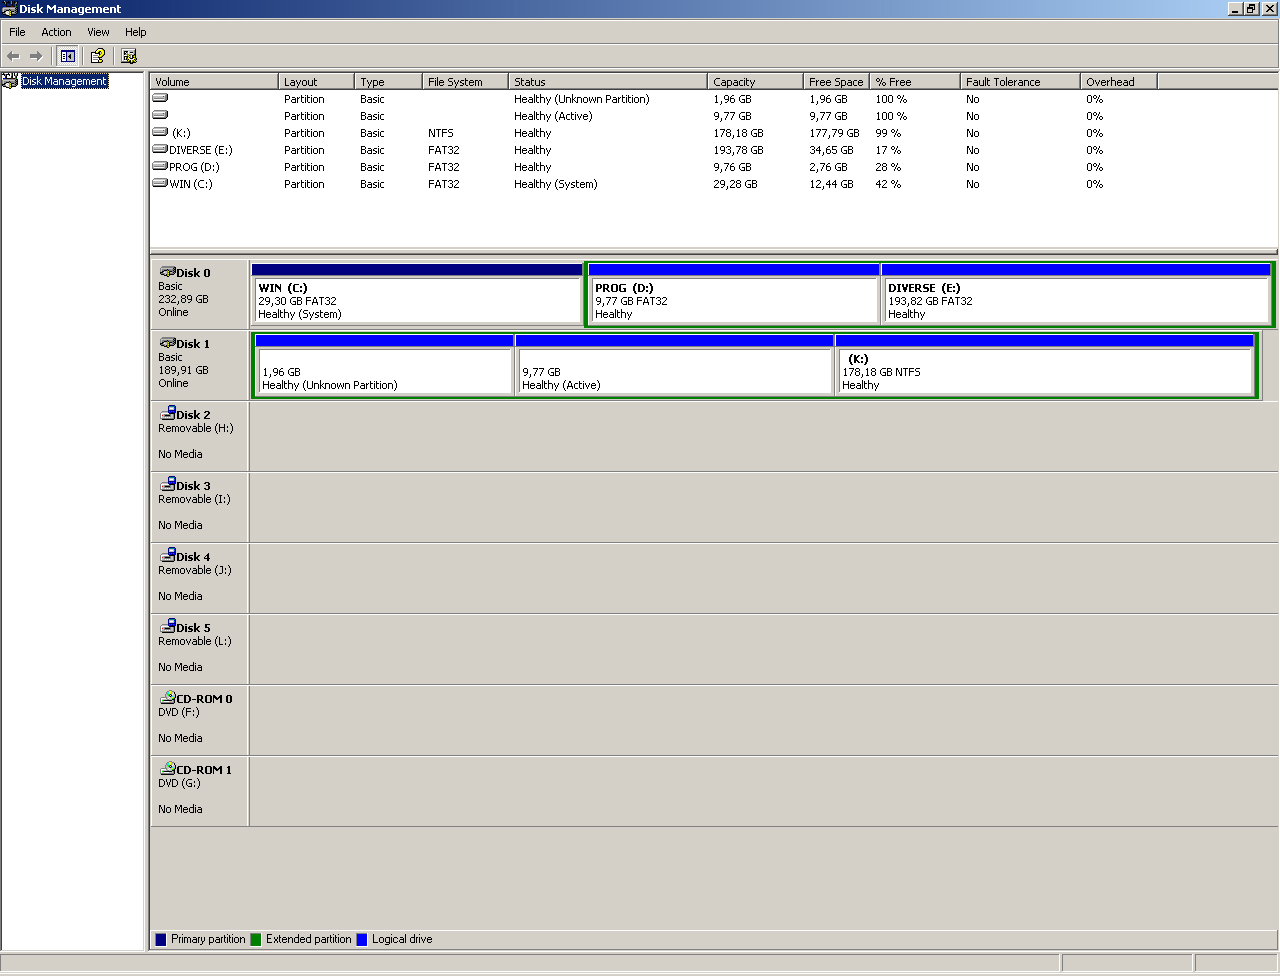Select the (K:) 178,18 GB NTFS block
This screenshot has width=1280, height=976.
[1045, 365]
